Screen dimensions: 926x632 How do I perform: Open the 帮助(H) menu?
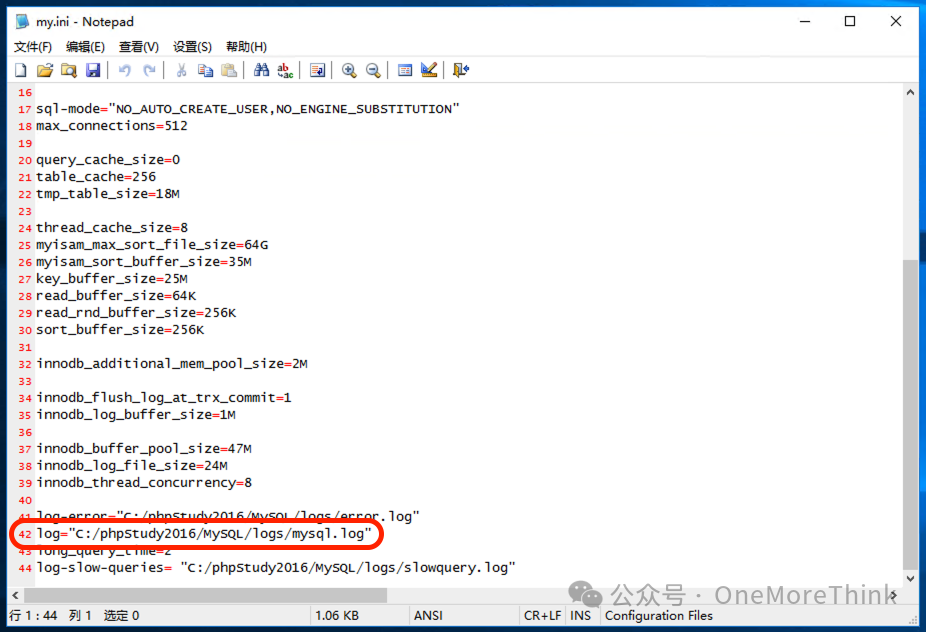click(x=245, y=46)
